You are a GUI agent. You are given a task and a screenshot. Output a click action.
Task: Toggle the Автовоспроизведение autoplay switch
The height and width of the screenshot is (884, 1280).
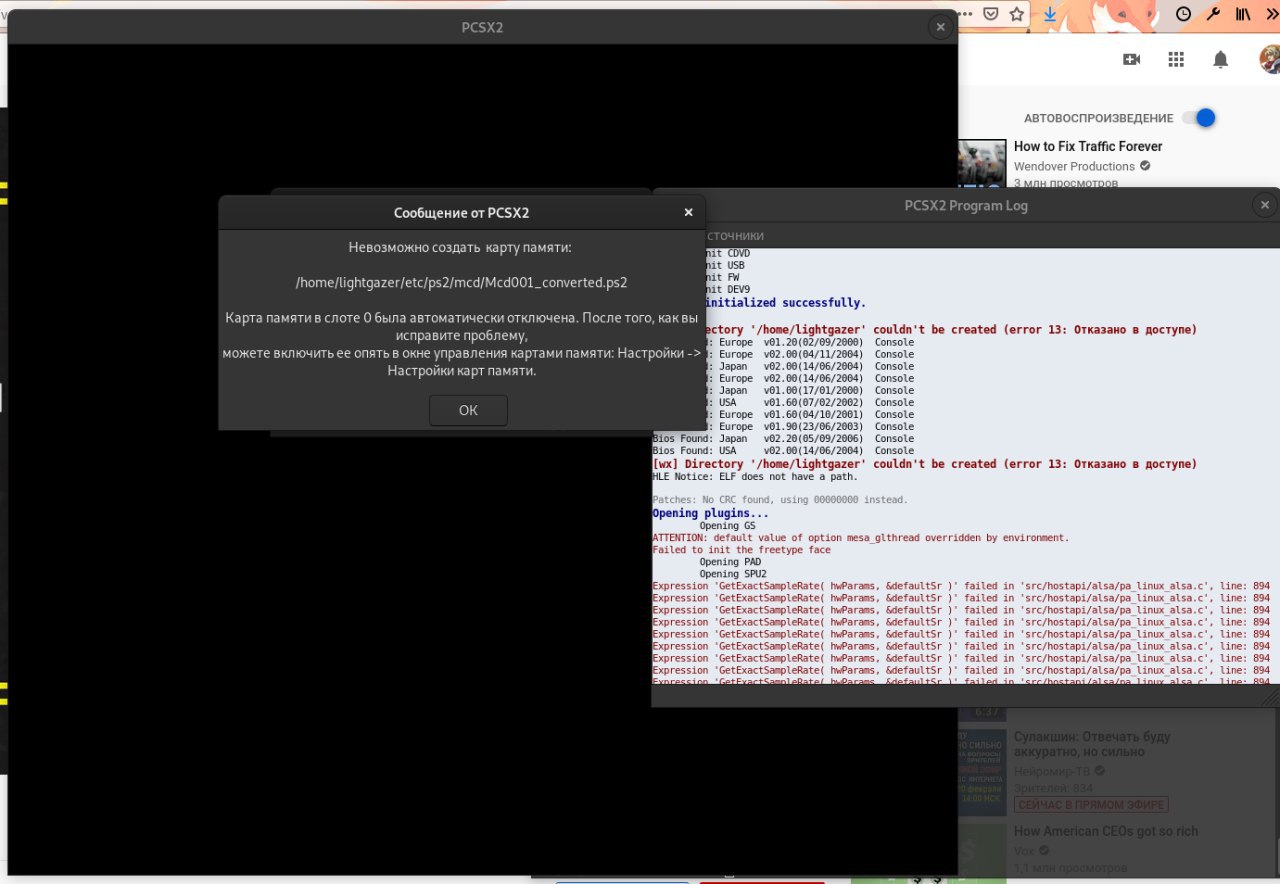pos(1198,118)
